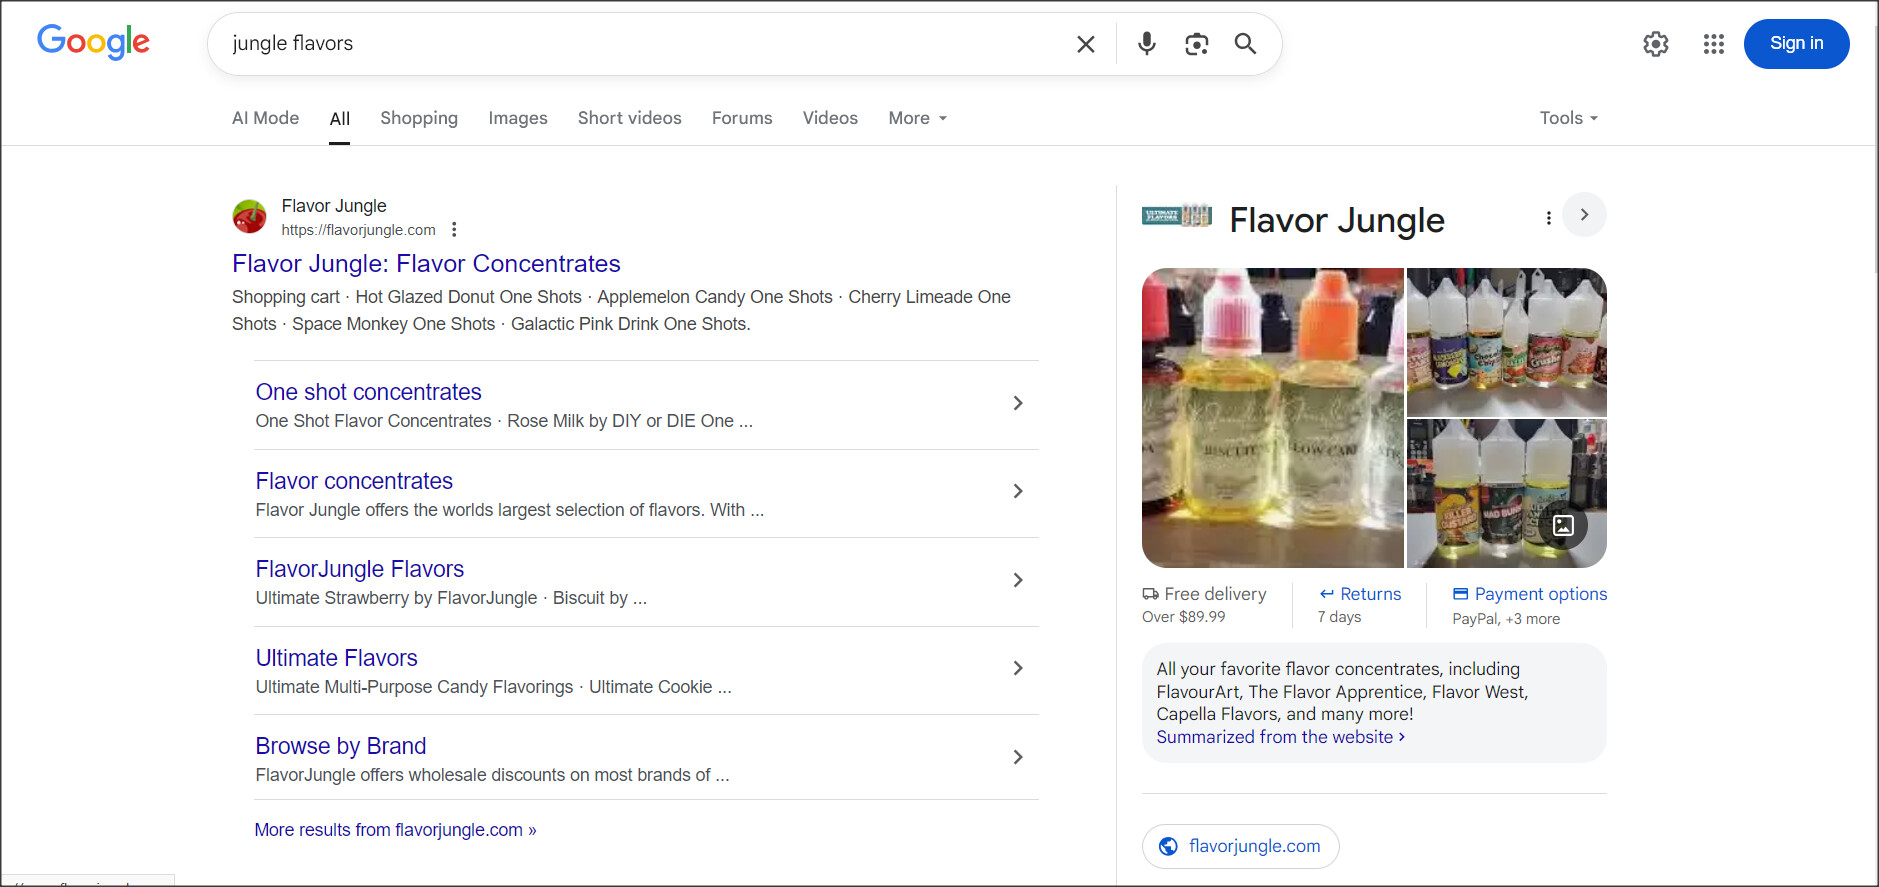Open knowledge panel three-dot menu
Screen dimensions: 1879x887
(1548, 218)
